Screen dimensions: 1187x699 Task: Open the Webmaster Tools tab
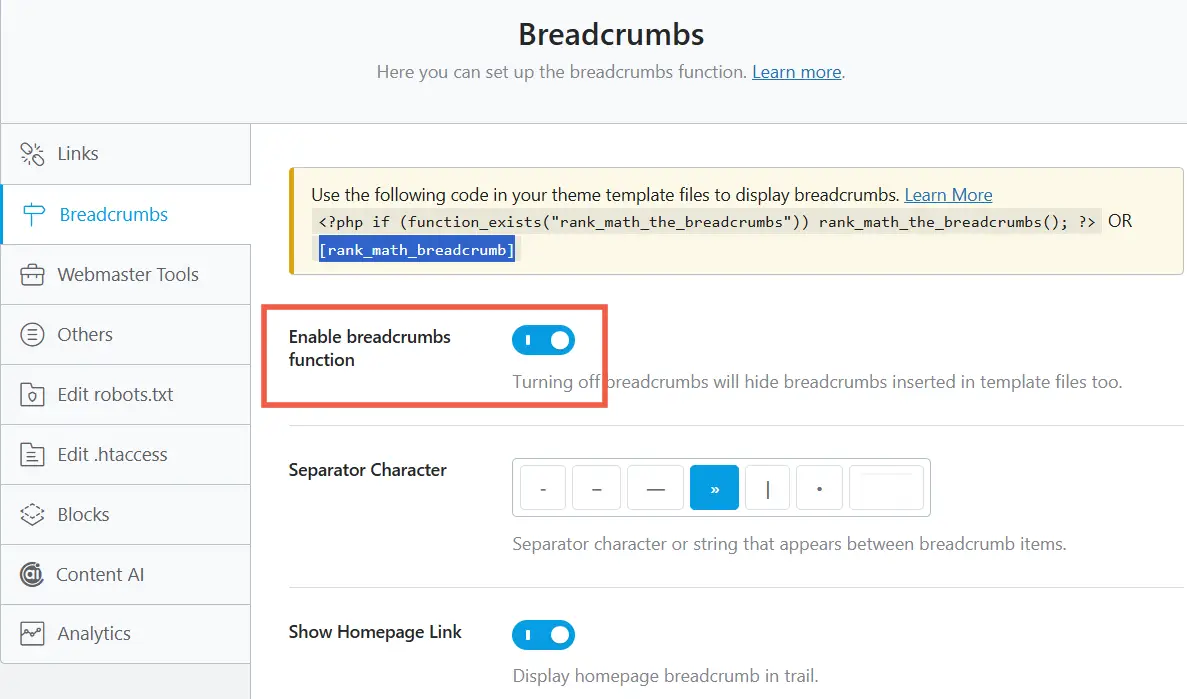coord(127,275)
